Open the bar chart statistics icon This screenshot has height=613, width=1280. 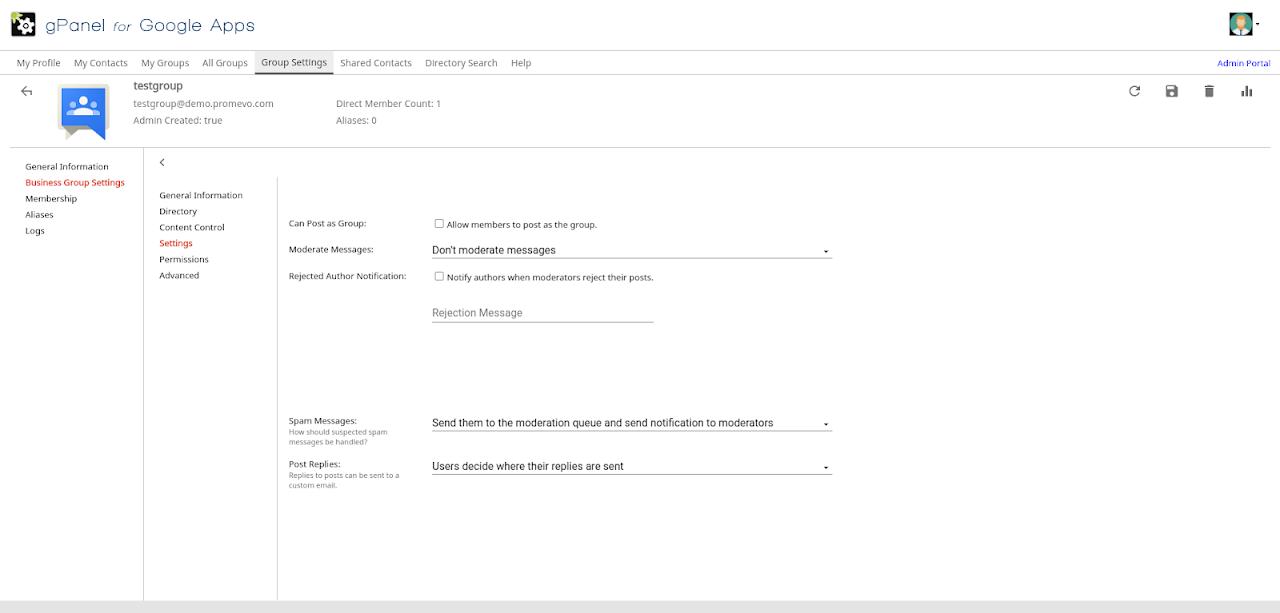click(1246, 91)
